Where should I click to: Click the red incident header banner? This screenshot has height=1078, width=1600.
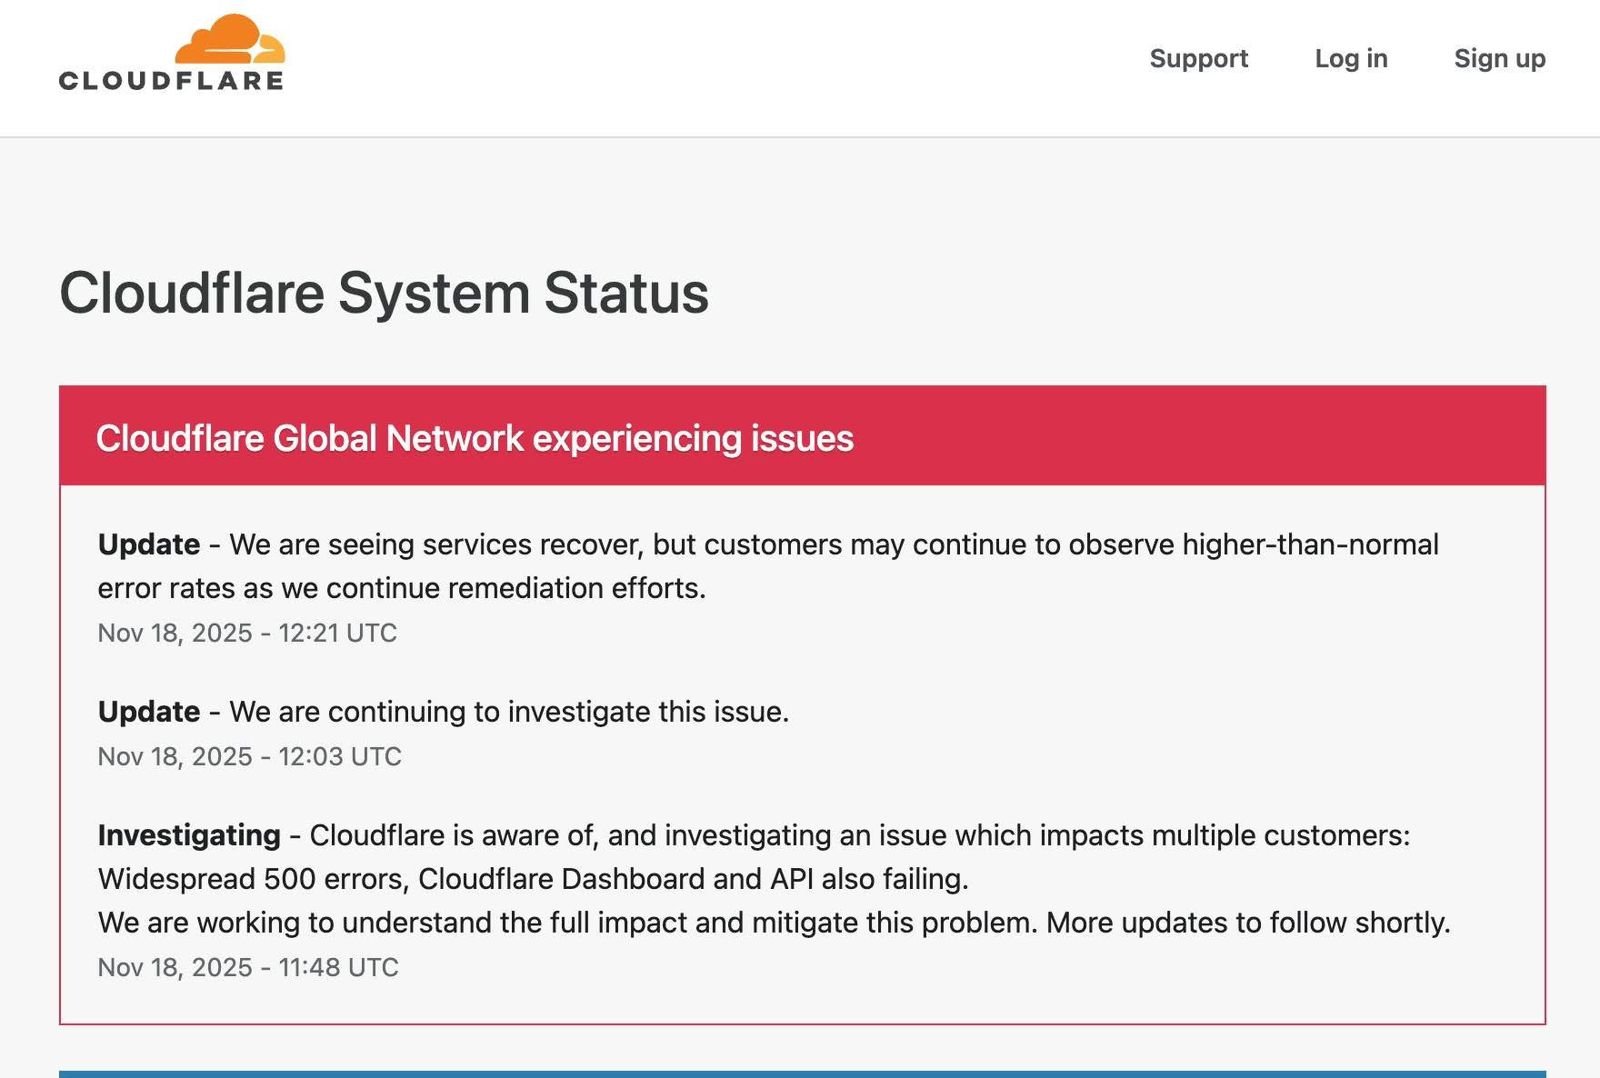pos(1200,436)
